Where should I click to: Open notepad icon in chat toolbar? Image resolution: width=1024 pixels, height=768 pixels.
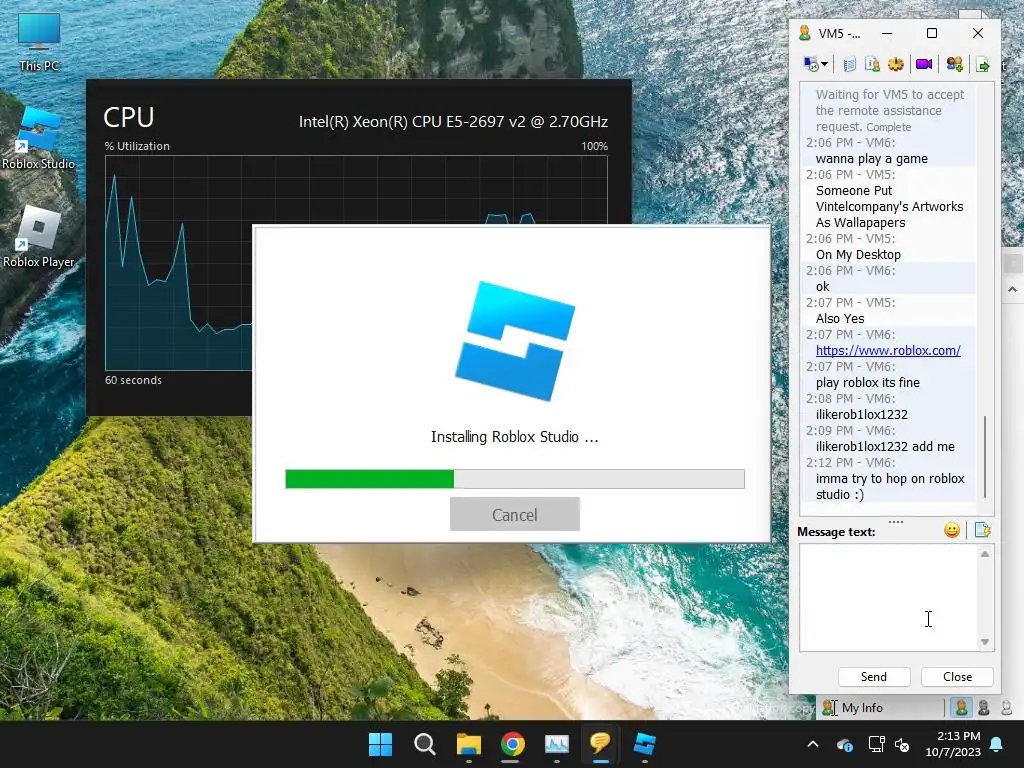[x=849, y=64]
